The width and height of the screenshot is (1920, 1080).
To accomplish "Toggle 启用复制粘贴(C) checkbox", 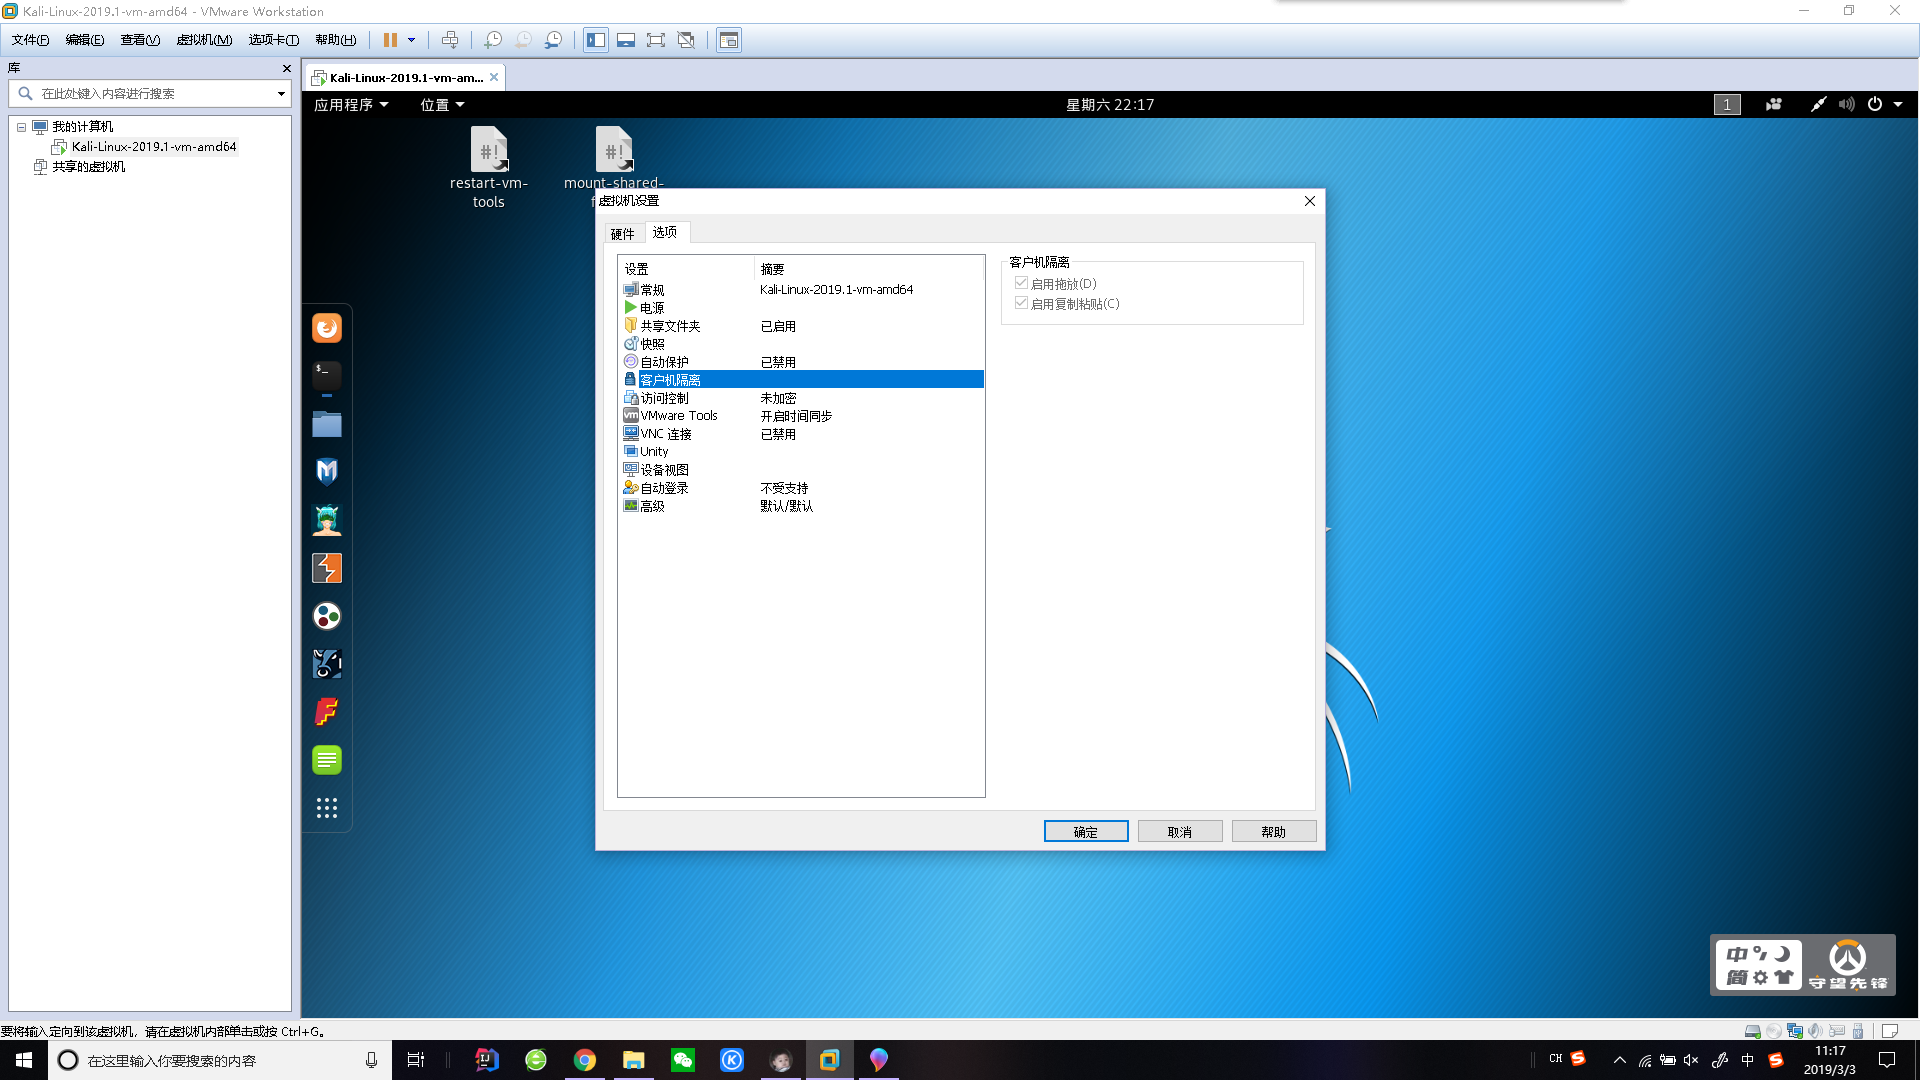I will click(x=1021, y=303).
